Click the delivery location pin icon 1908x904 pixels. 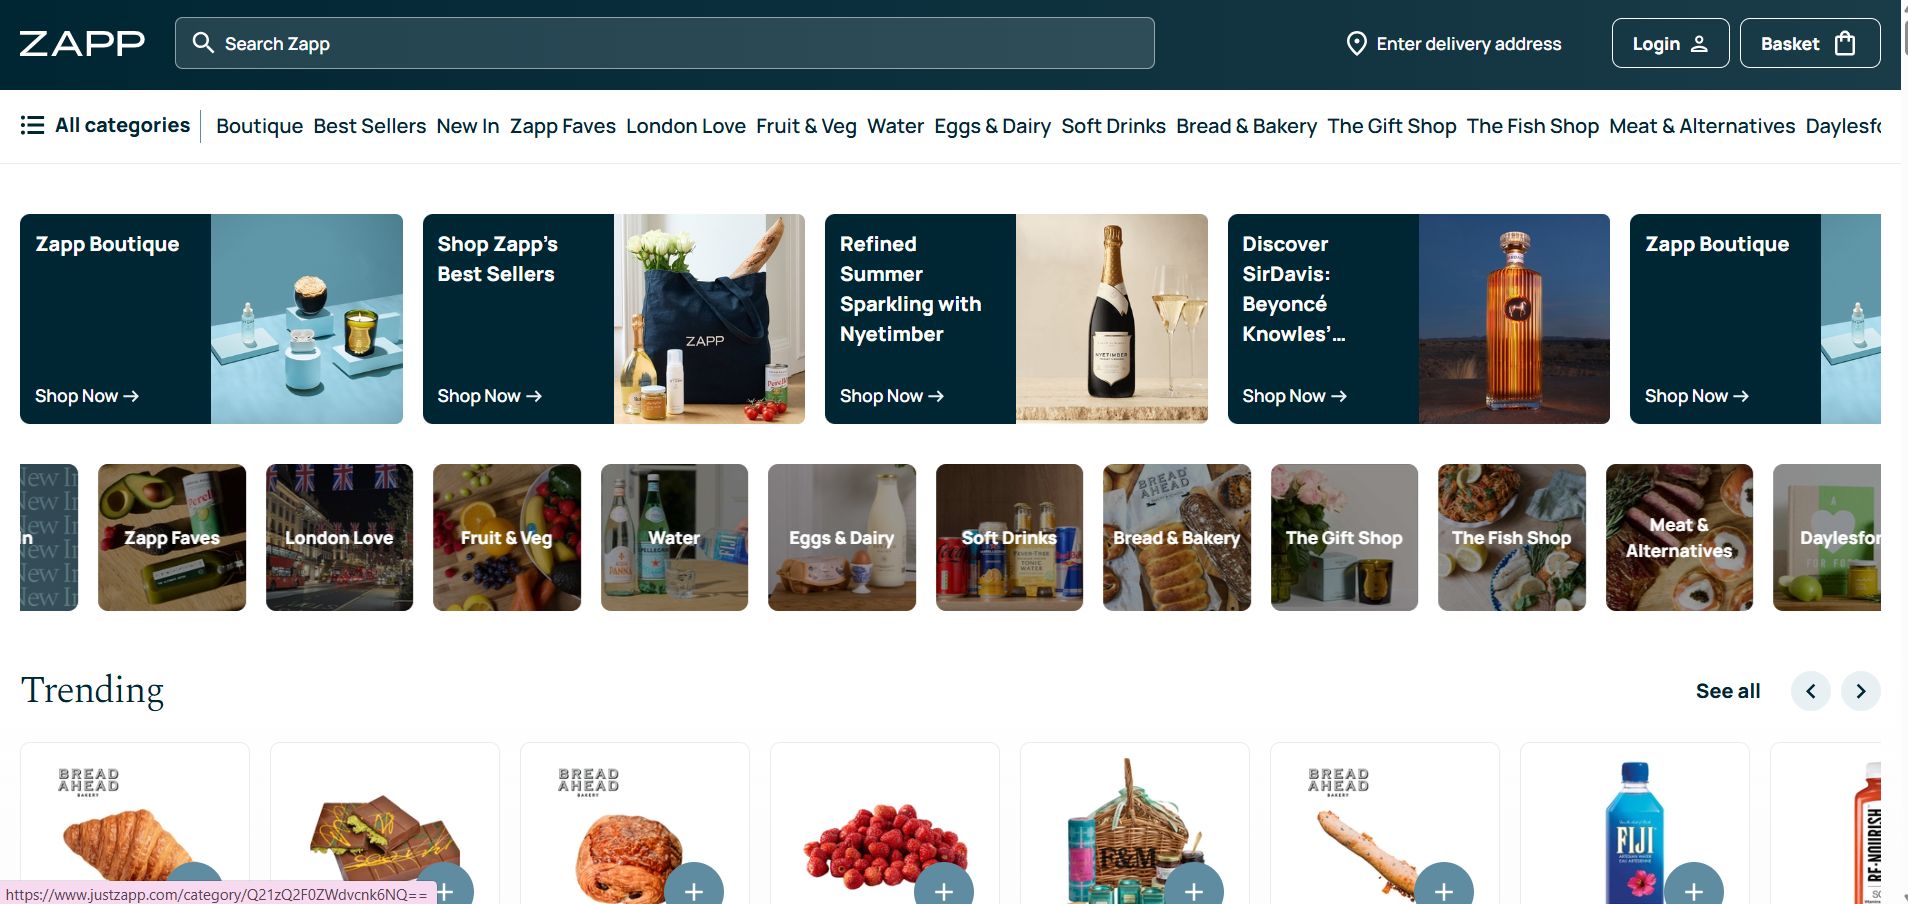tap(1356, 43)
